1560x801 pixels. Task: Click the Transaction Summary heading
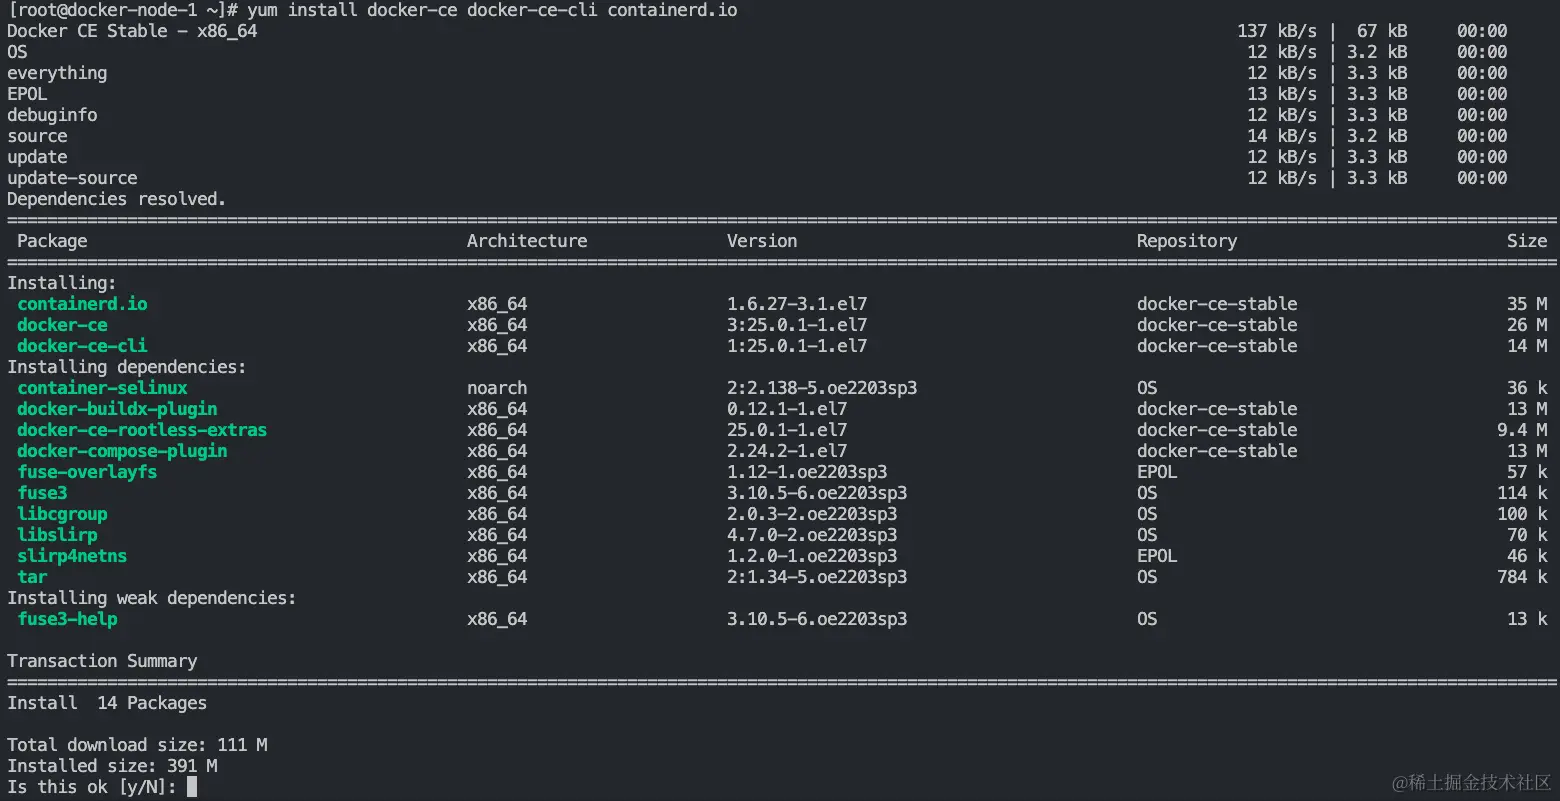[102, 660]
